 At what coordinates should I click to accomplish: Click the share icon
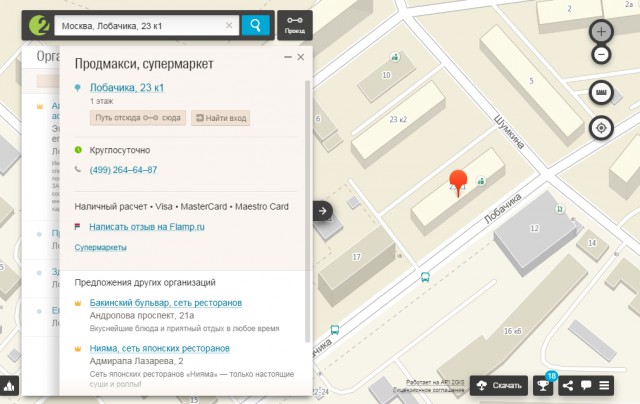tap(568, 386)
